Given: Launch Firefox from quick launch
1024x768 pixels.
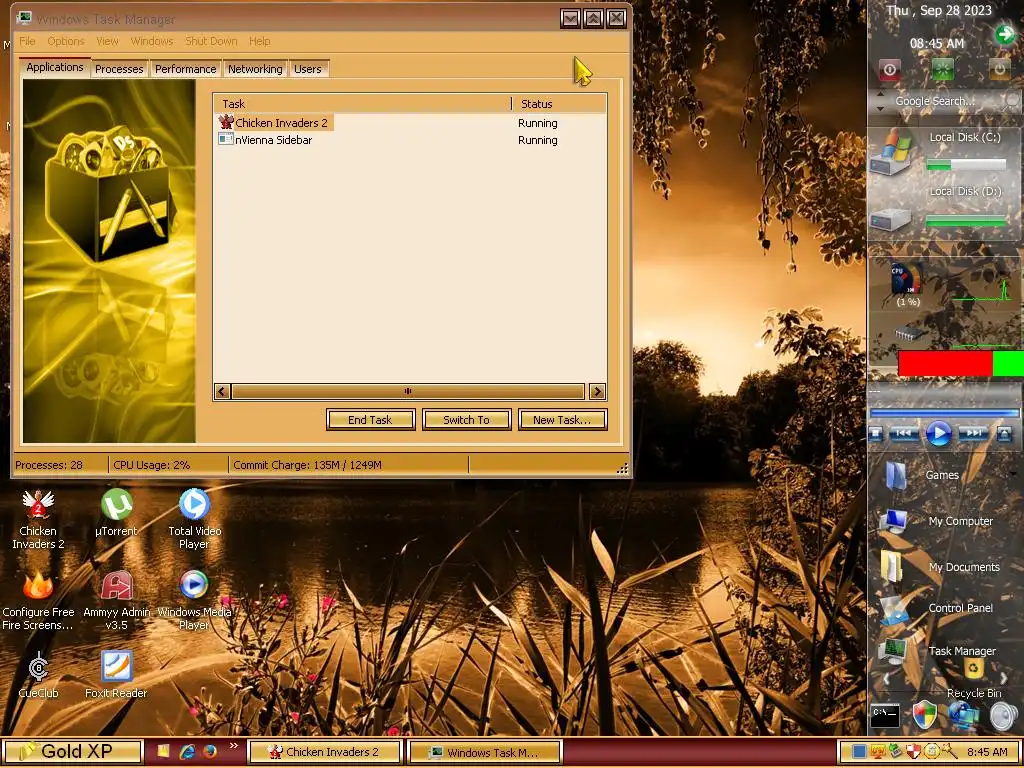Looking at the screenshot, I should click(210, 752).
